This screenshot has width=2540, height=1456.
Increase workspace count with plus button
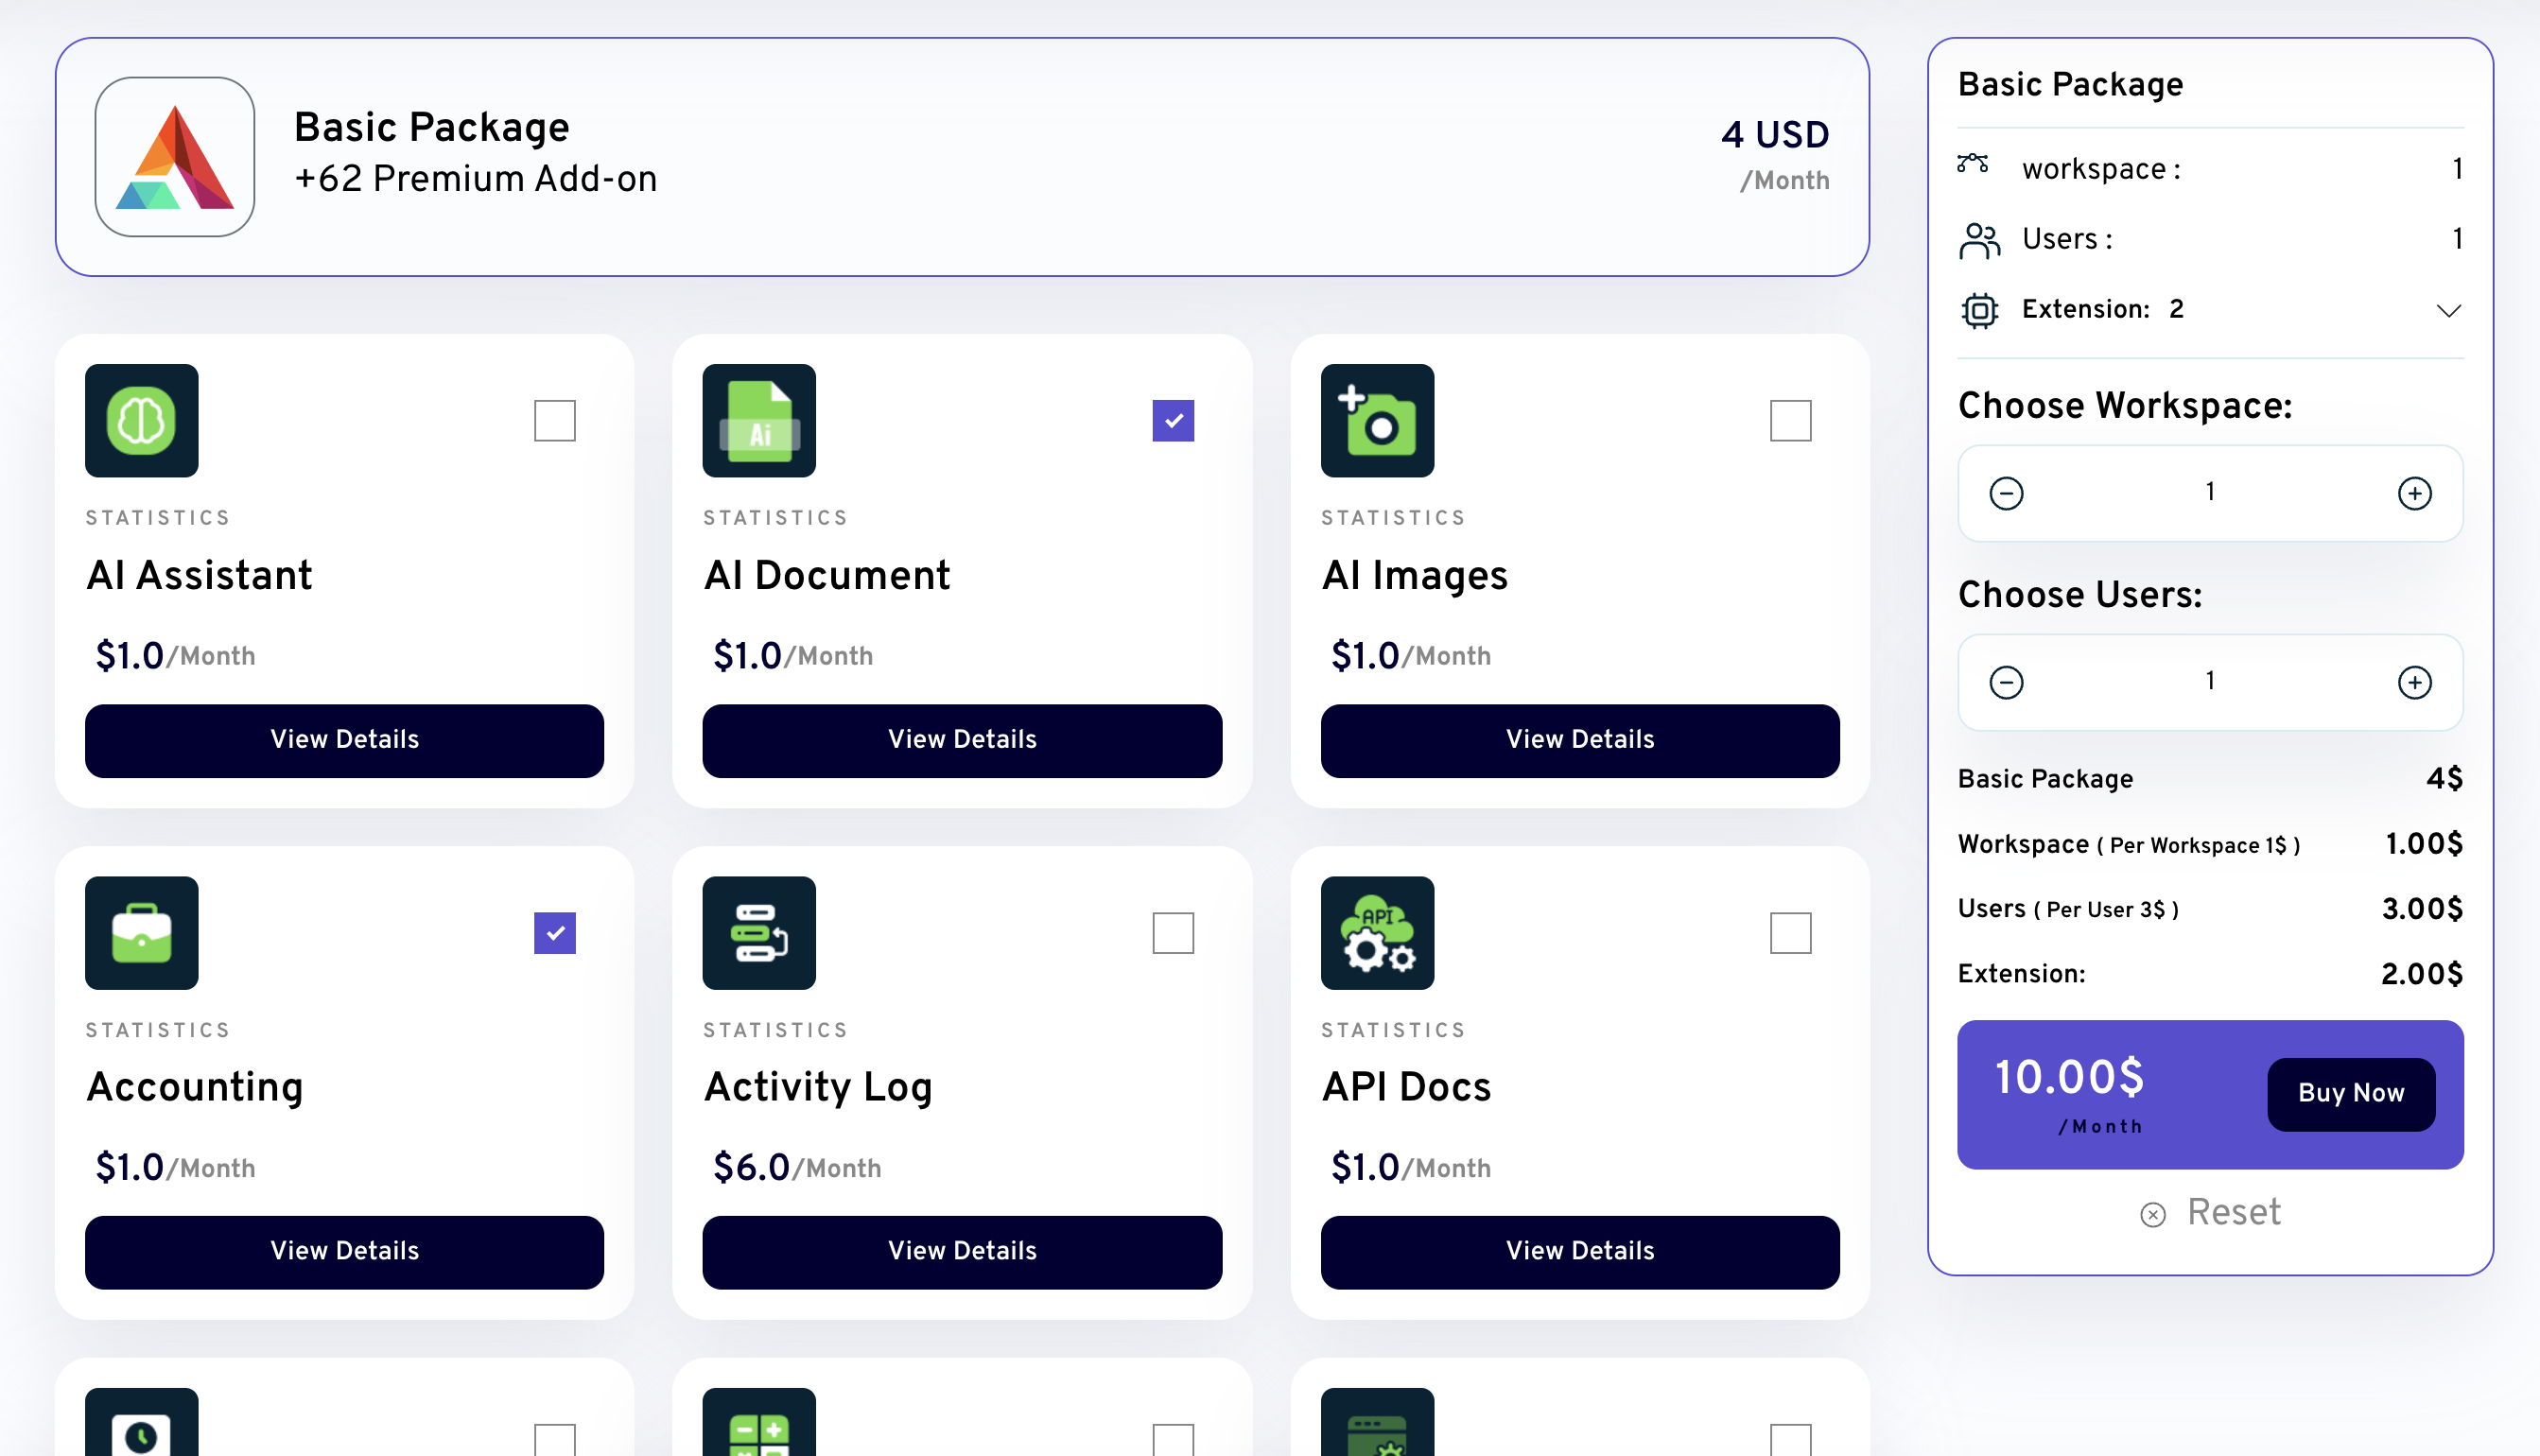click(2414, 493)
